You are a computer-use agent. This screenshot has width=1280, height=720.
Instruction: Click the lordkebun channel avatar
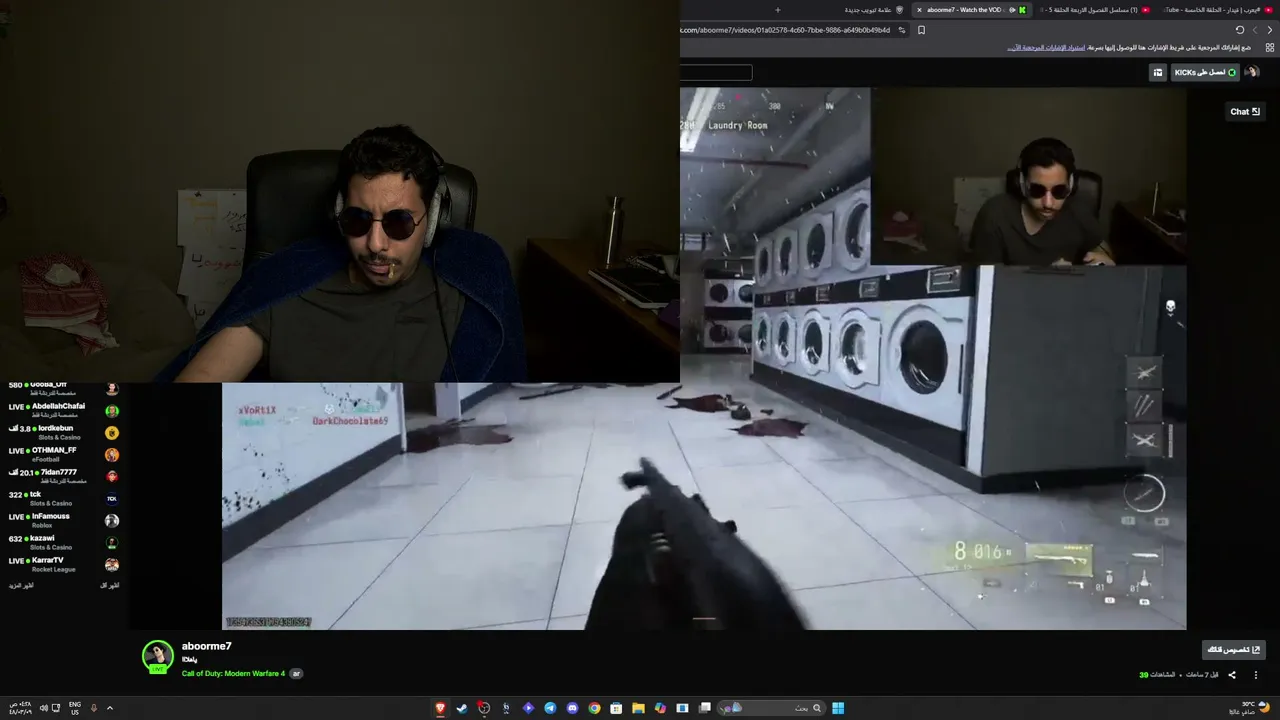pos(112,433)
